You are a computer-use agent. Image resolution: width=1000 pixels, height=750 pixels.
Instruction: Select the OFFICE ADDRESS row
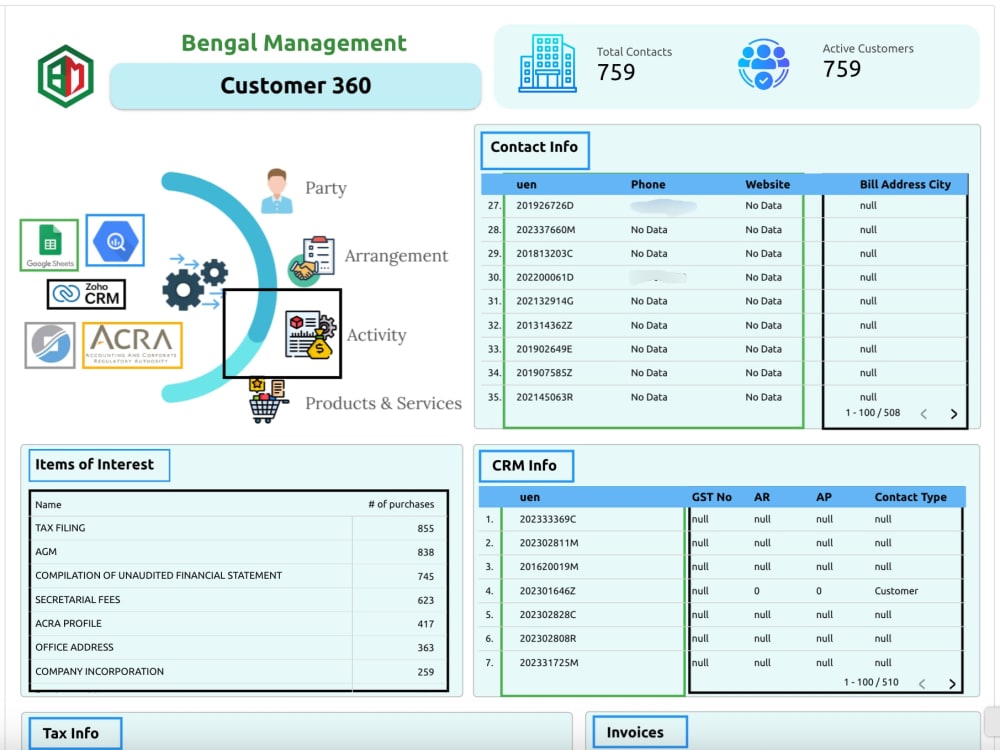click(239, 647)
